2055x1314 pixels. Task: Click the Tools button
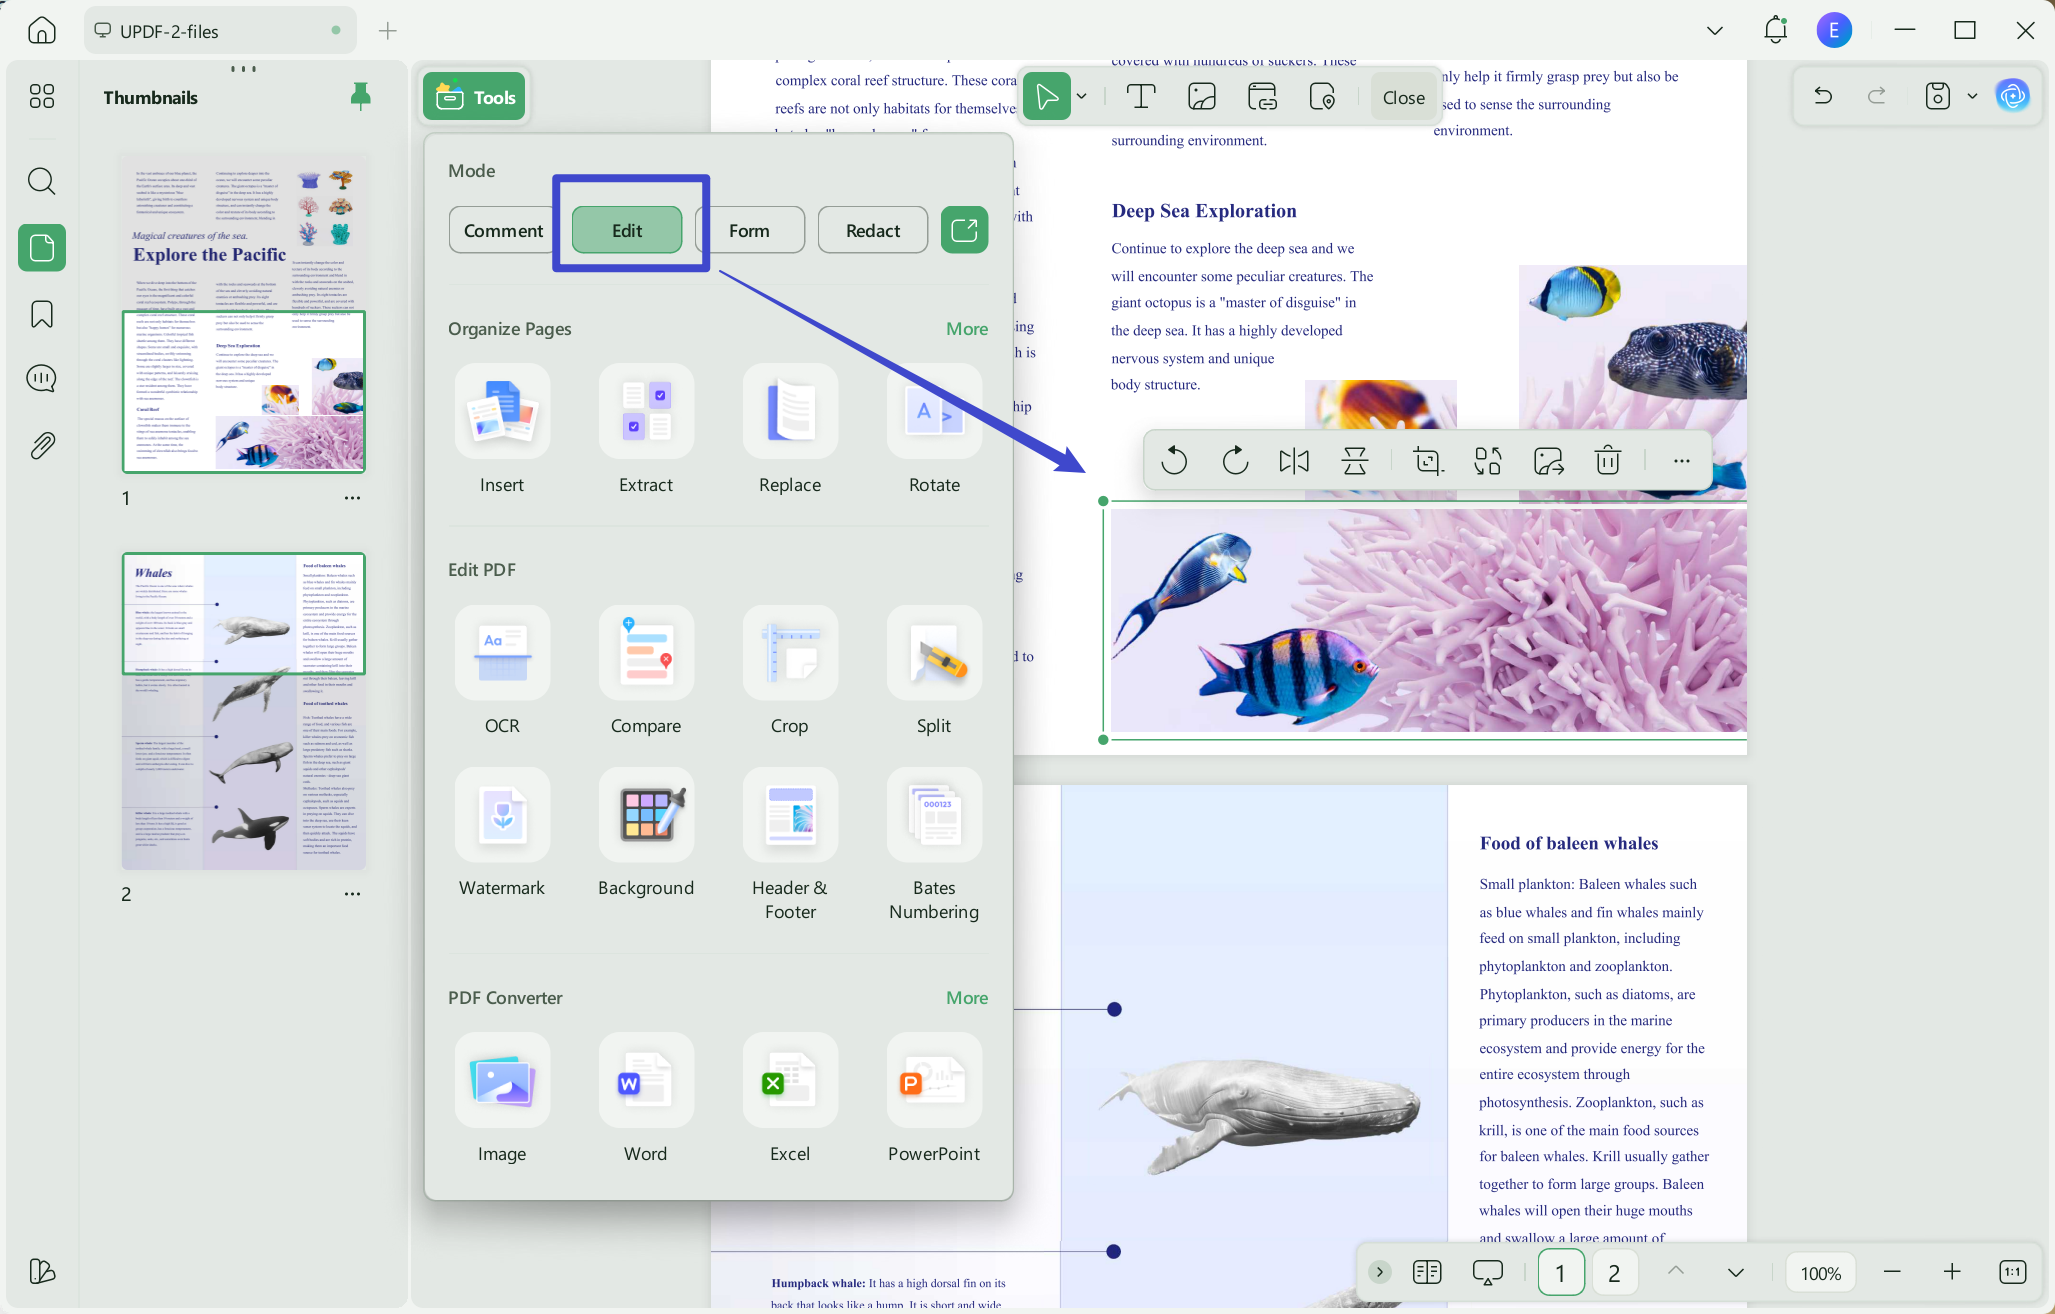tap(475, 97)
